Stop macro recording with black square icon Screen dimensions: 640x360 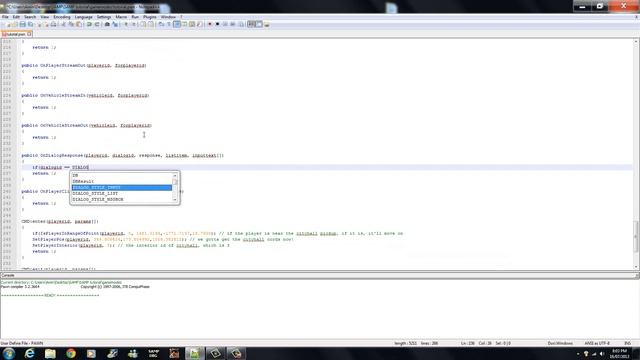(x=217, y=24)
